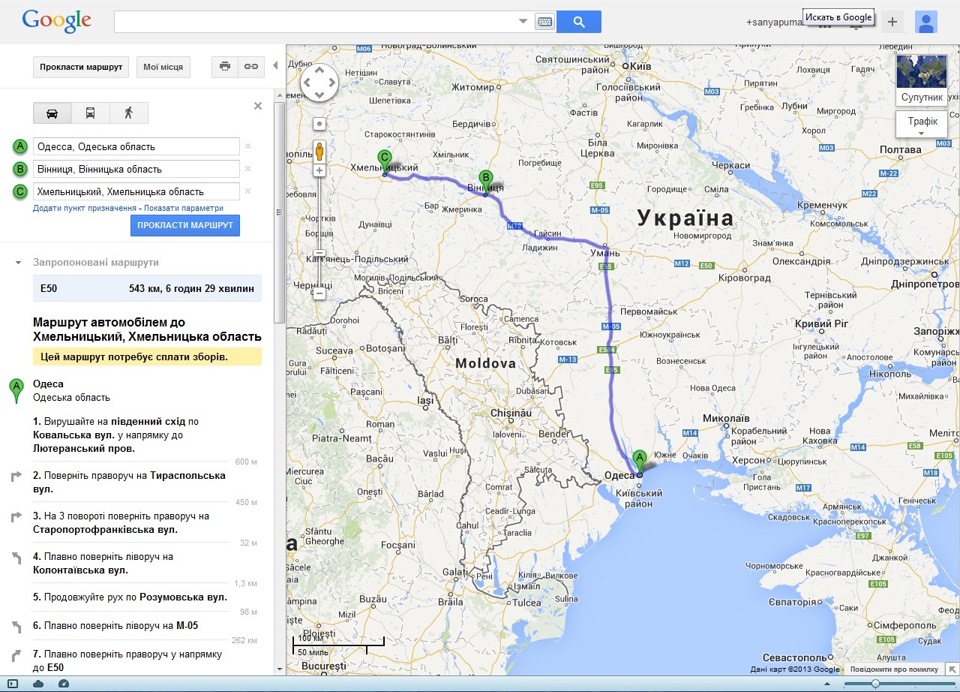Image resolution: width=960 pixels, height=692 pixels.
Task: Click the printer icon
Action: tap(225, 67)
